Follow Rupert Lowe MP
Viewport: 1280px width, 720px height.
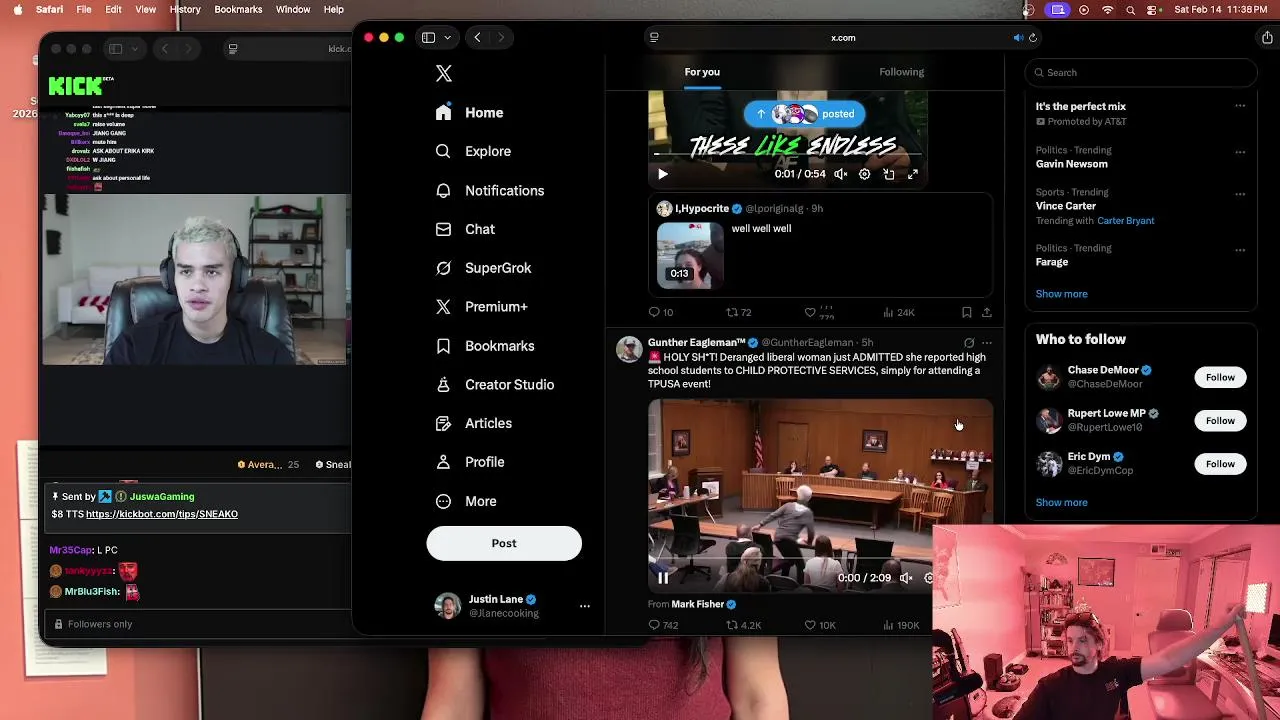click(1220, 421)
